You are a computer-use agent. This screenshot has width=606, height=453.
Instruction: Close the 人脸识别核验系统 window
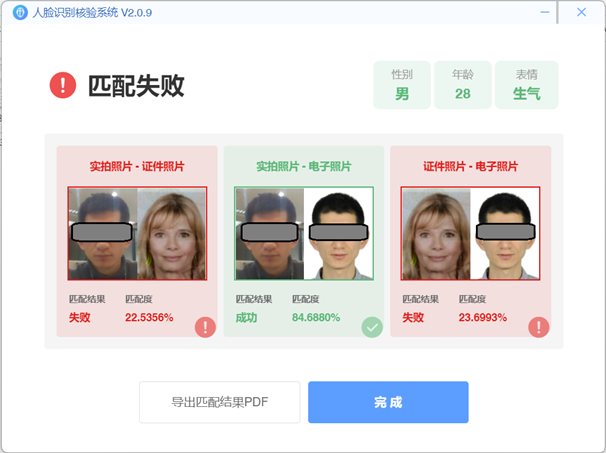coord(581,12)
